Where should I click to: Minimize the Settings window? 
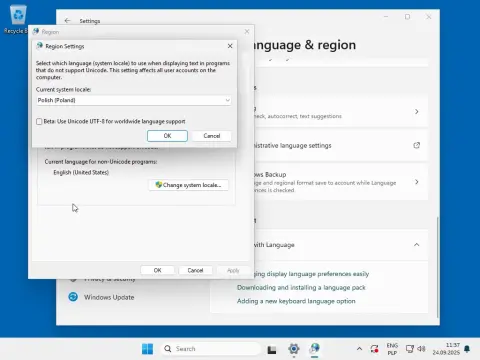click(386, 17)
